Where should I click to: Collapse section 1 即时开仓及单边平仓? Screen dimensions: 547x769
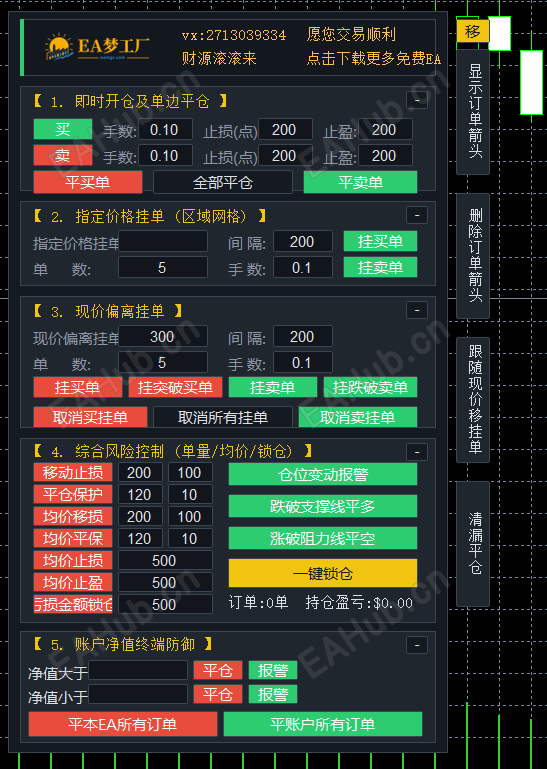(417, 101)
